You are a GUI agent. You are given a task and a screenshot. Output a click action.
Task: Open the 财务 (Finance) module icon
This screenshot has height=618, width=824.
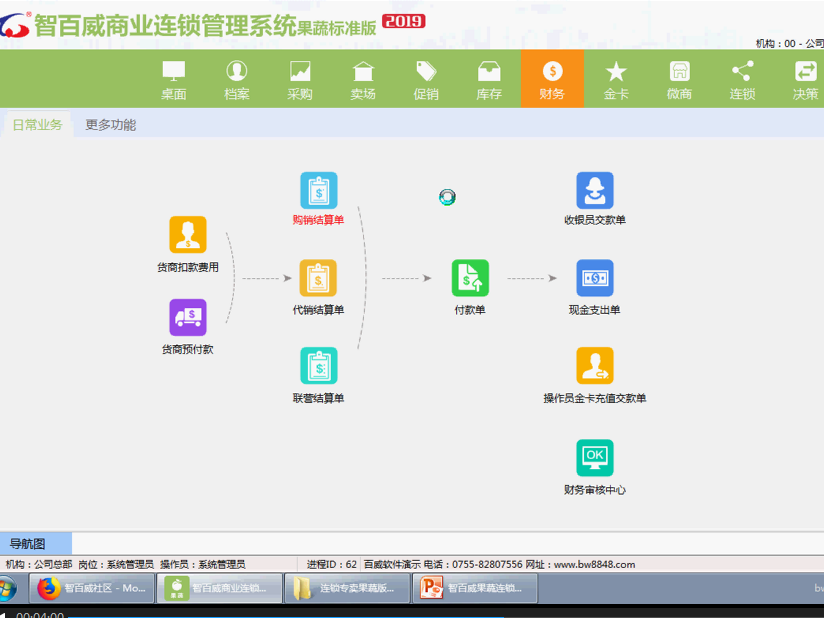552,78
